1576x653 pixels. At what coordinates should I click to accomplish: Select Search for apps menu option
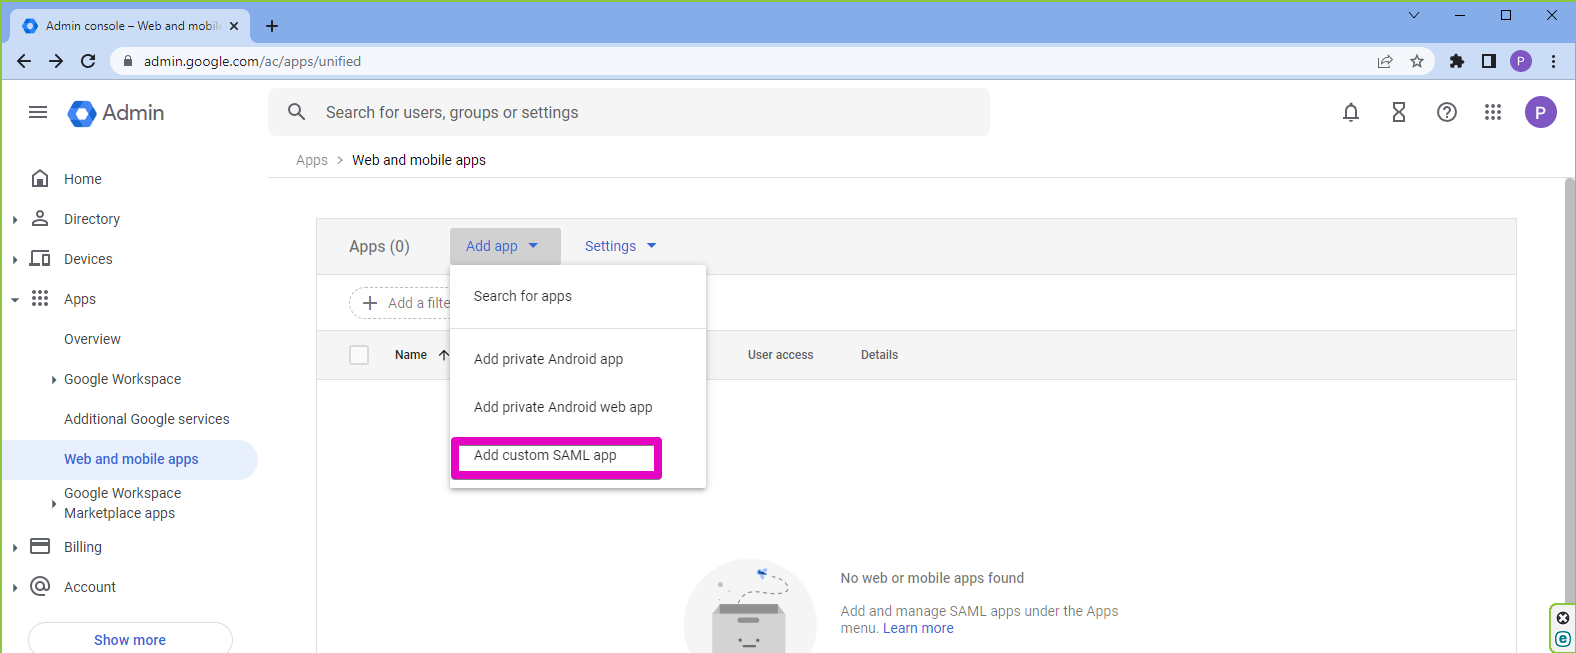point(523,296)
